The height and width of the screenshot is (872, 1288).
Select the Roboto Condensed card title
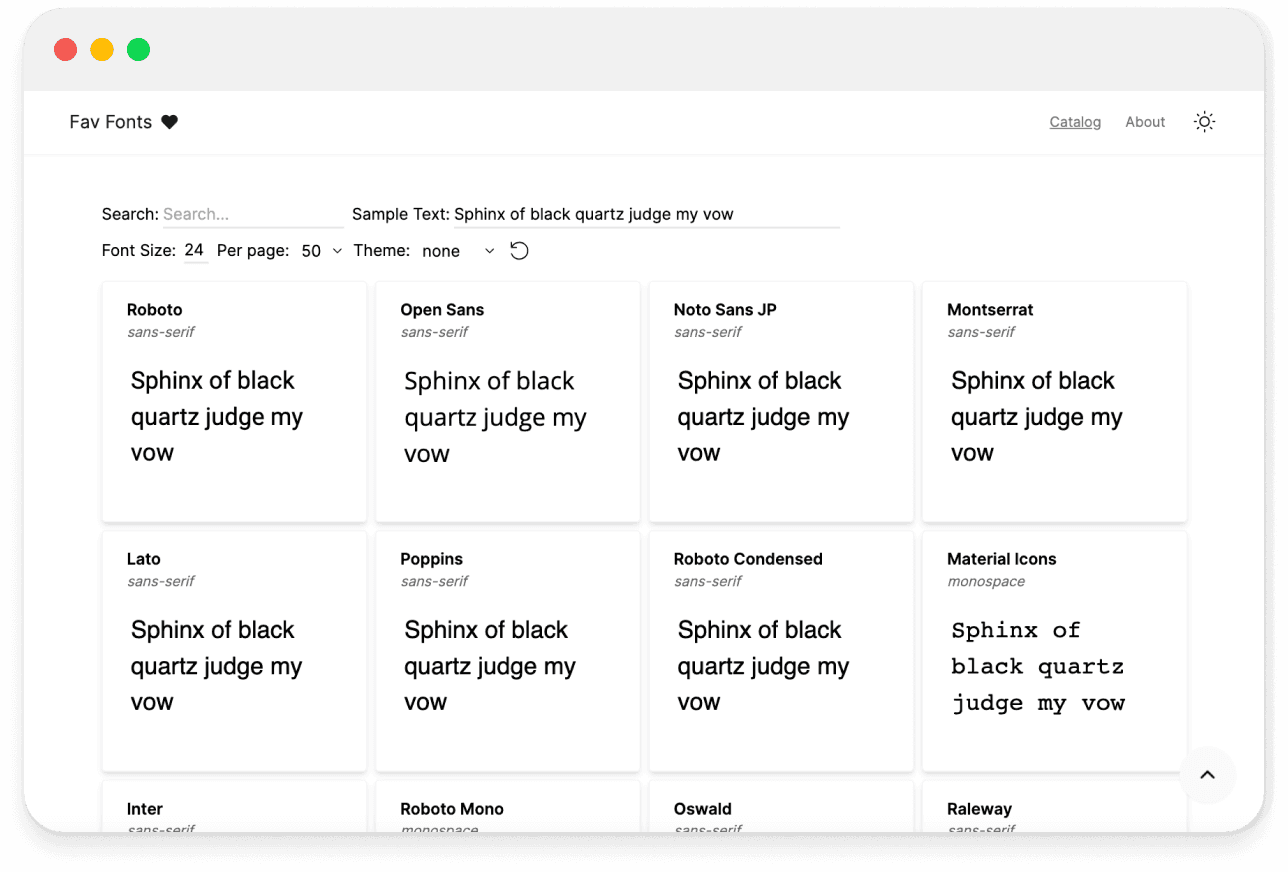click(748, 559)
